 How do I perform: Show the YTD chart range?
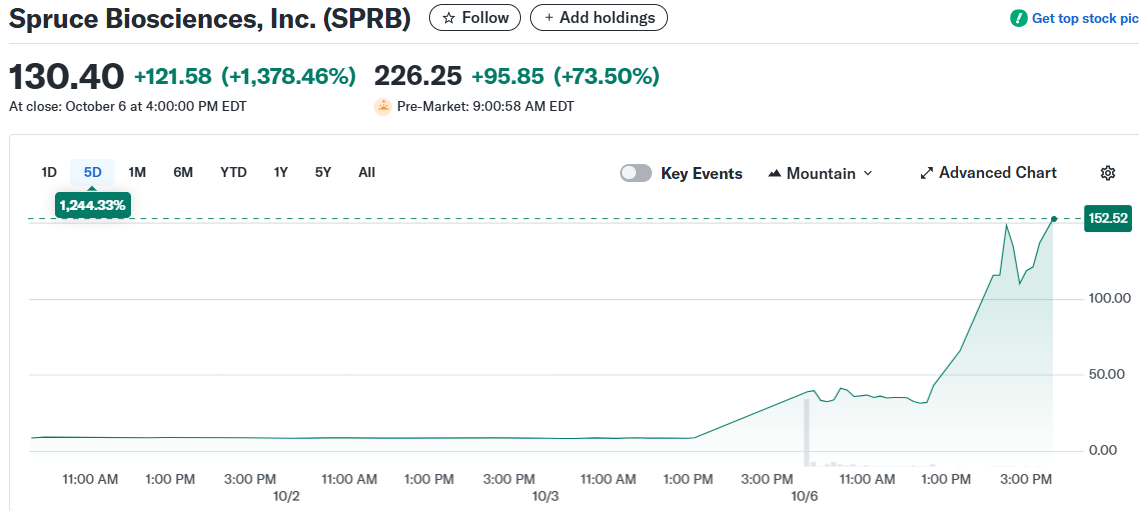233,172
